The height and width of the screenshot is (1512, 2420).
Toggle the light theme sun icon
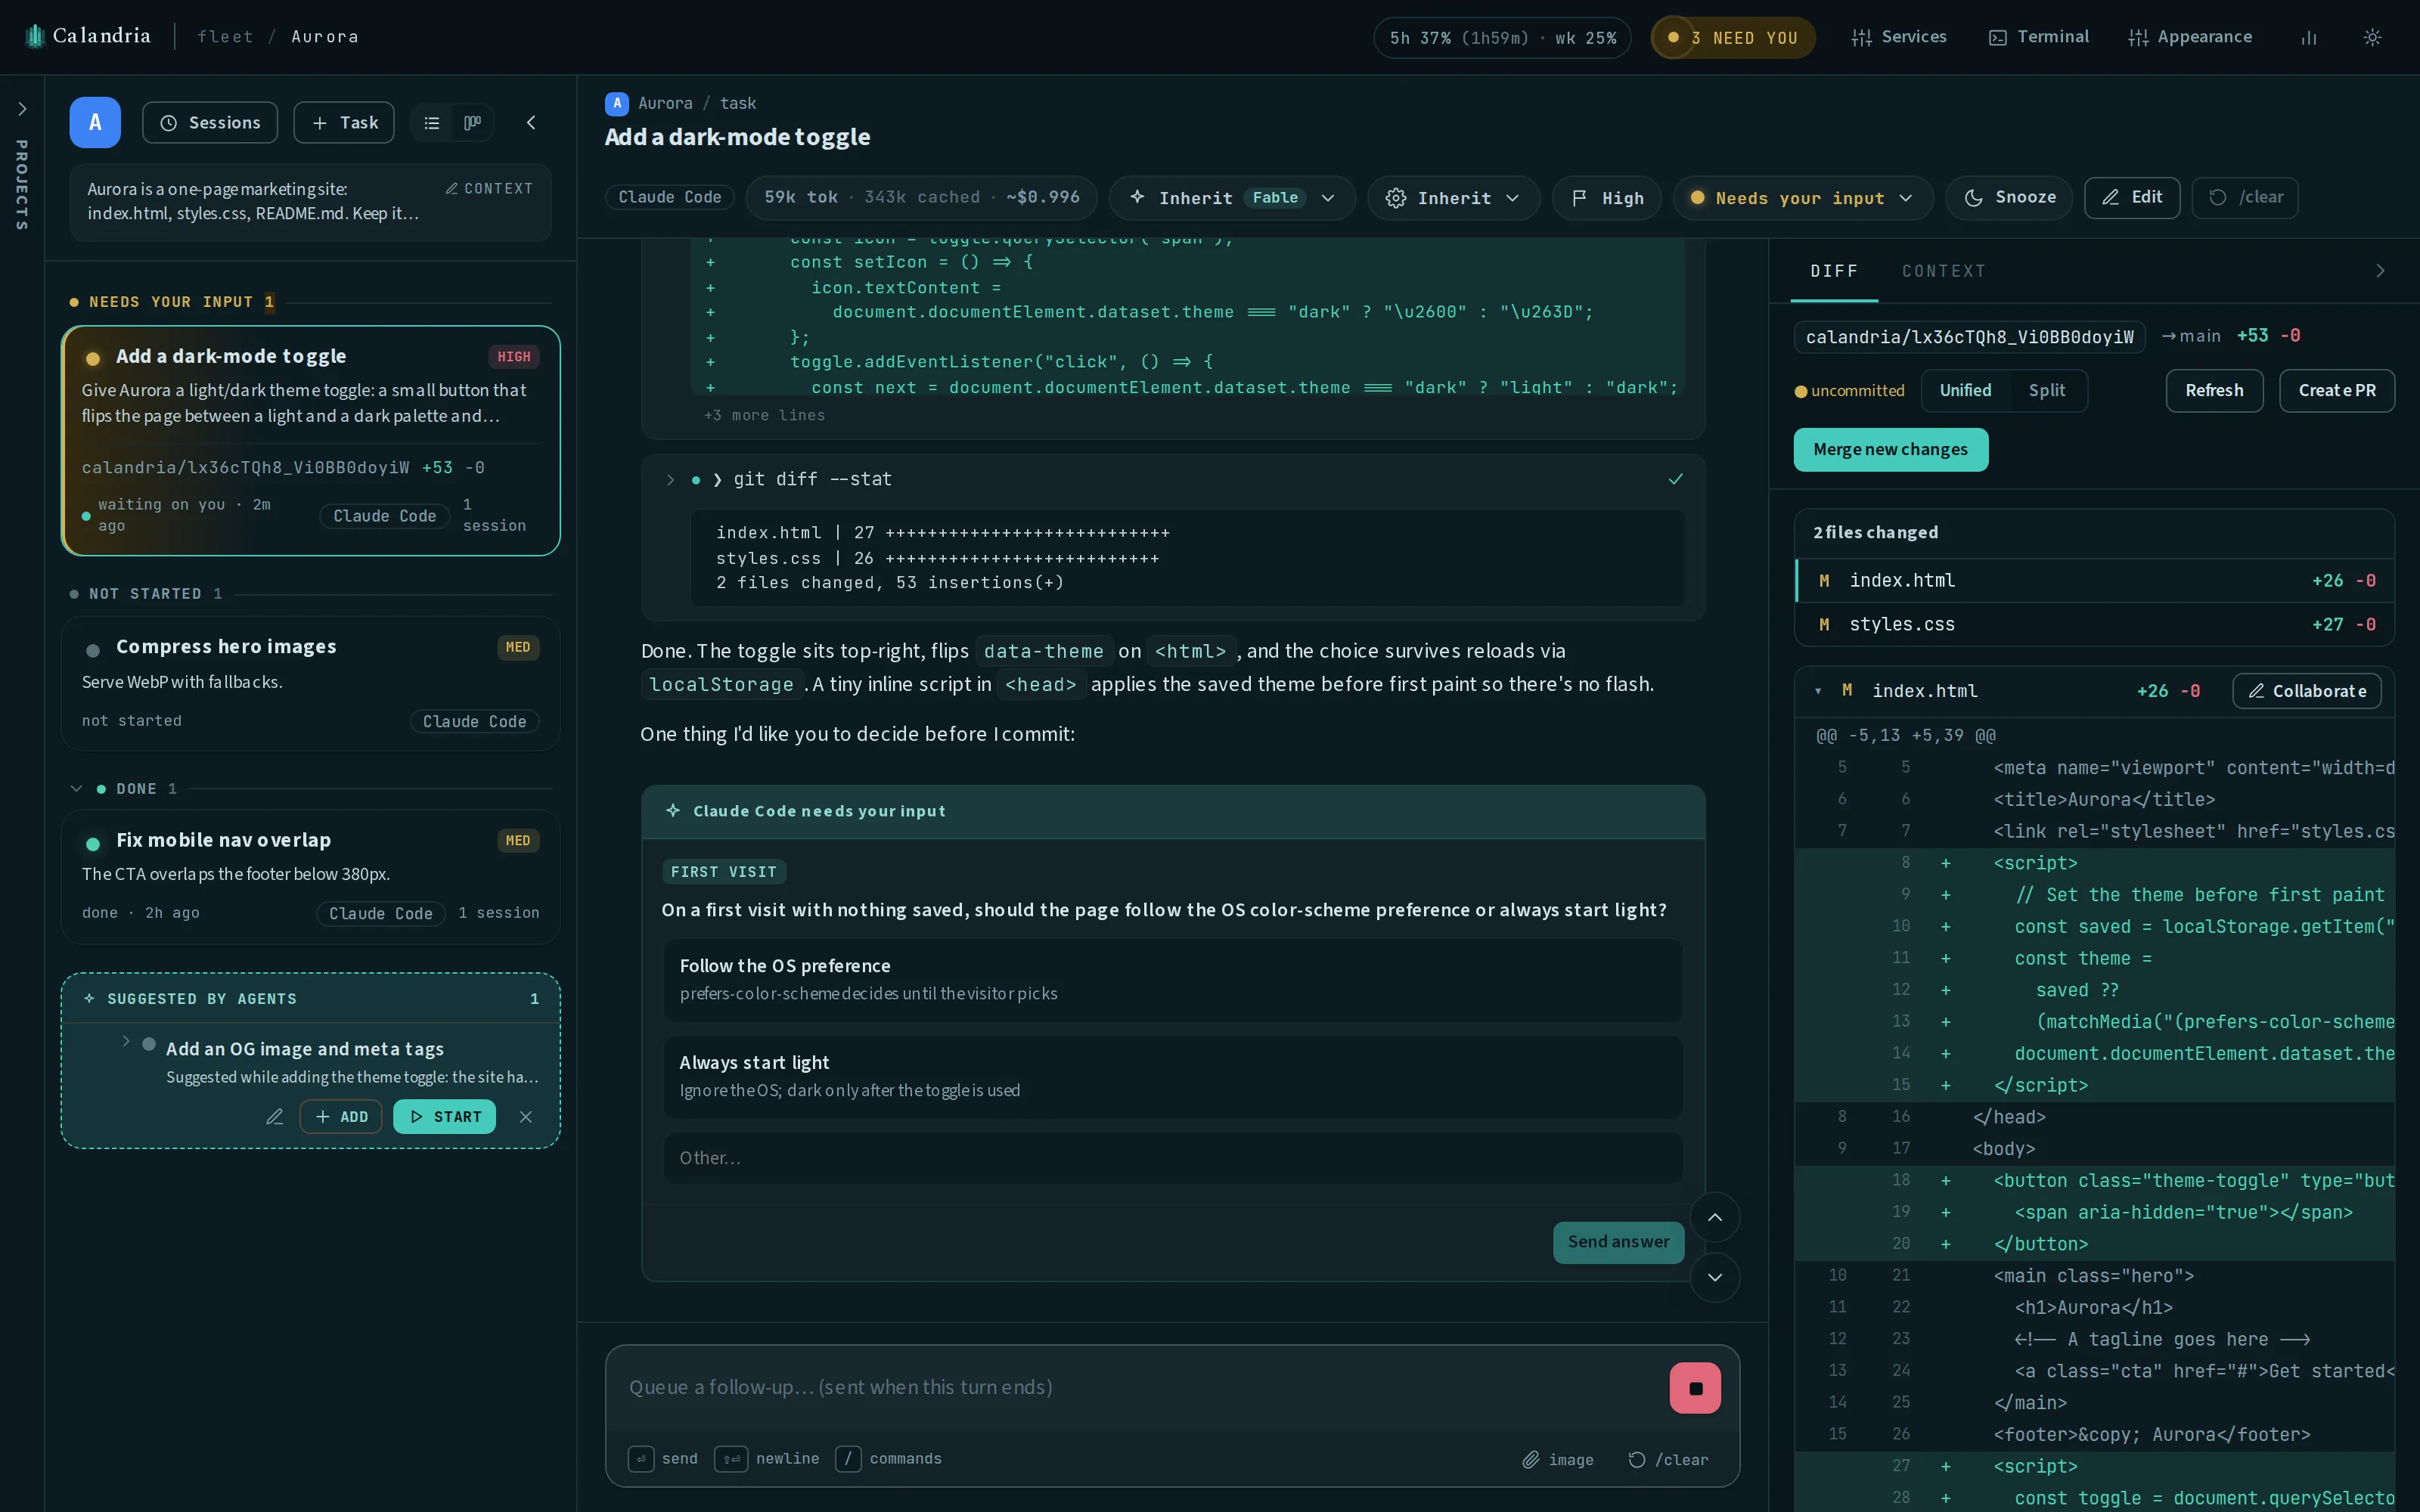[2372, 37]
